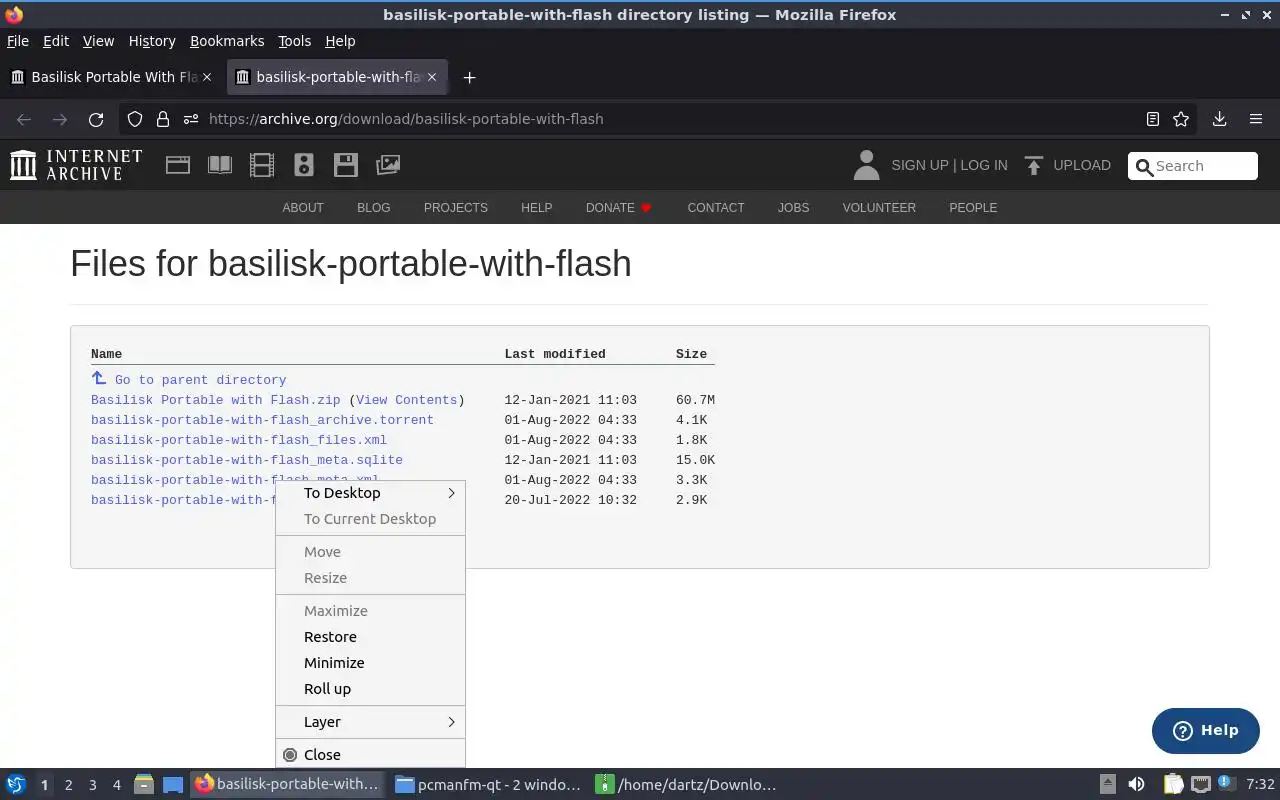The image size is (1280, 800).
Task: Click the tracking protection shield icon
Action: 135,119
